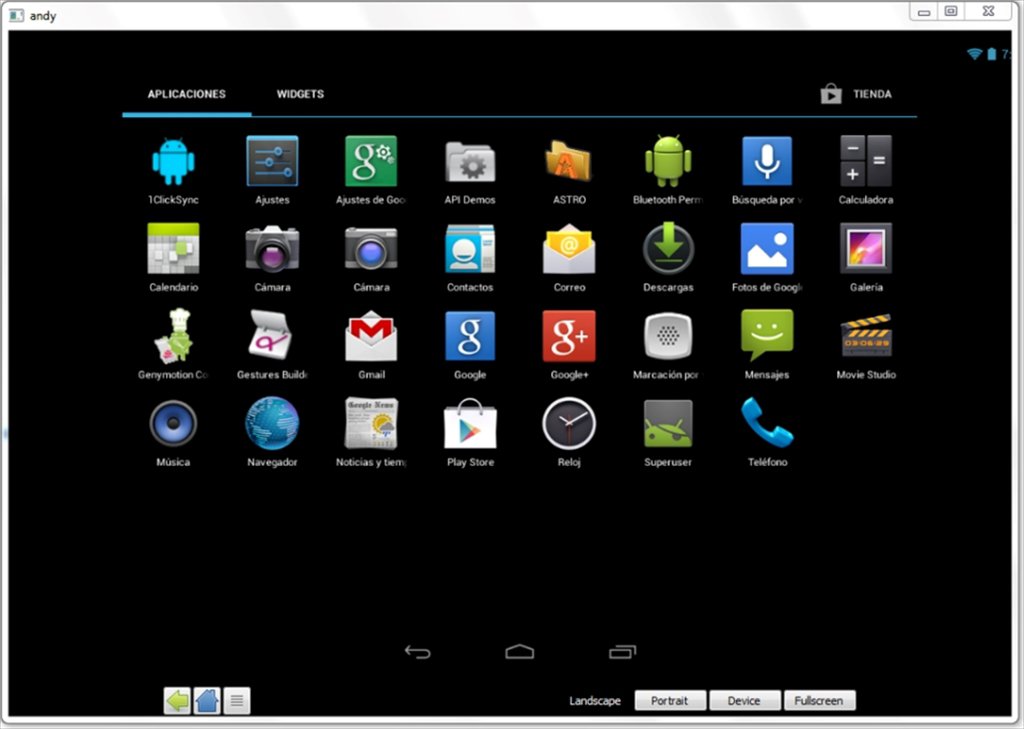Click the green back arrow toolbar icon
1024x729 pixels.
[x=177, y=701]
